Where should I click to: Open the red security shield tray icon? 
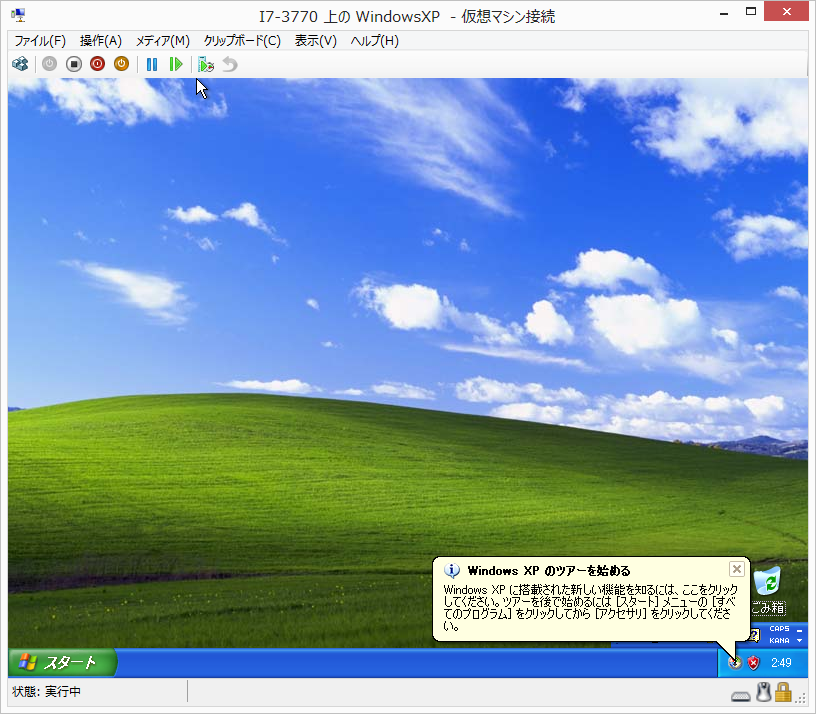point(753,662)
